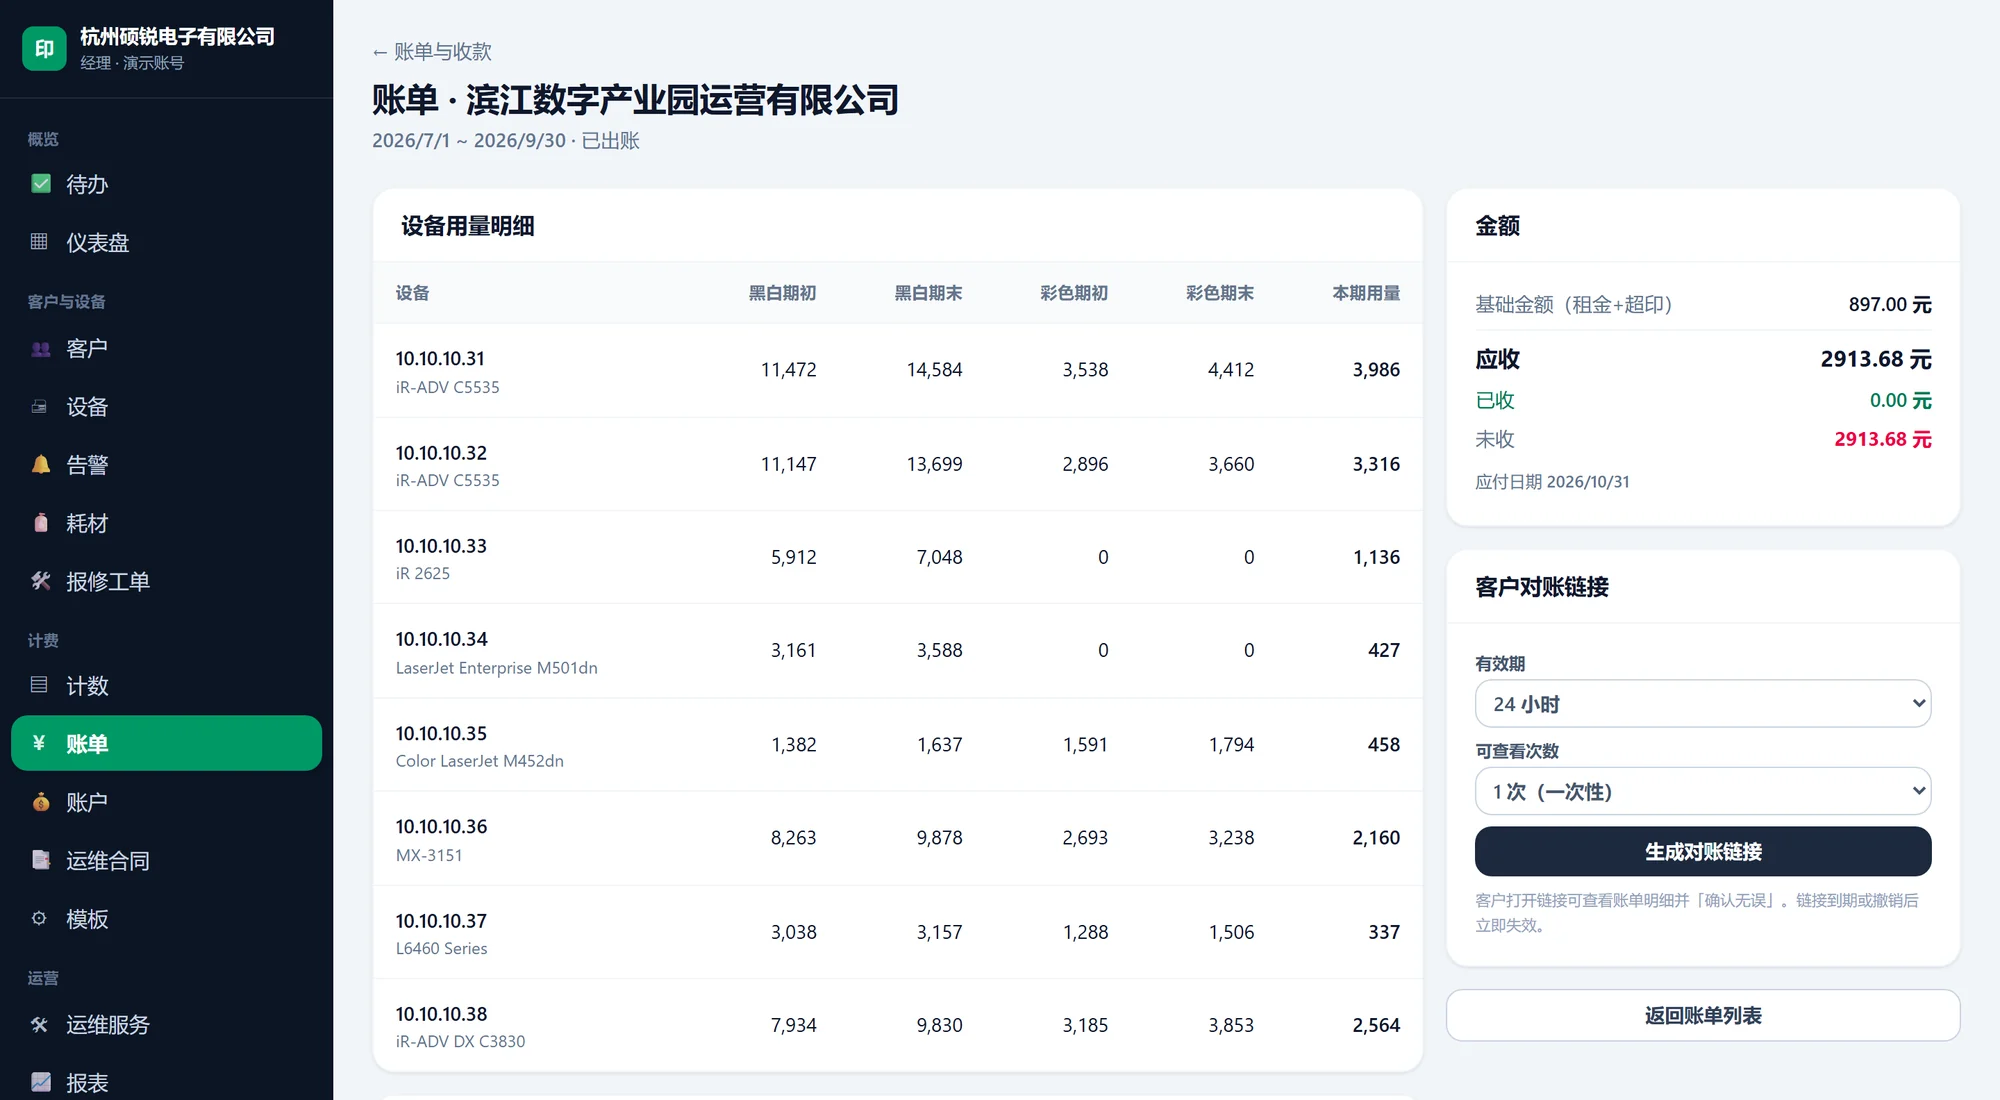Go to 待办 in the sidebar
The width and height of the screenshot is (2000, 1100).
pos(166,184)
